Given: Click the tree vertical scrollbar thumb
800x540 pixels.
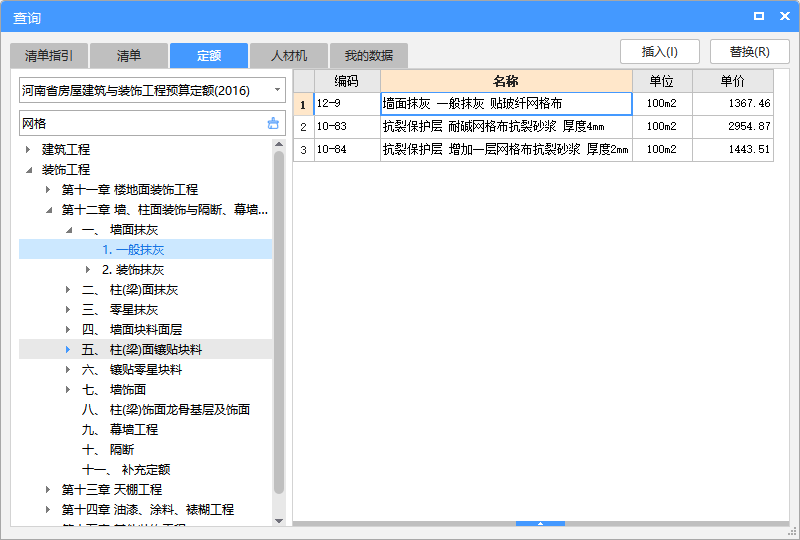Looking at the screenshot, I should tap(279, 323).
